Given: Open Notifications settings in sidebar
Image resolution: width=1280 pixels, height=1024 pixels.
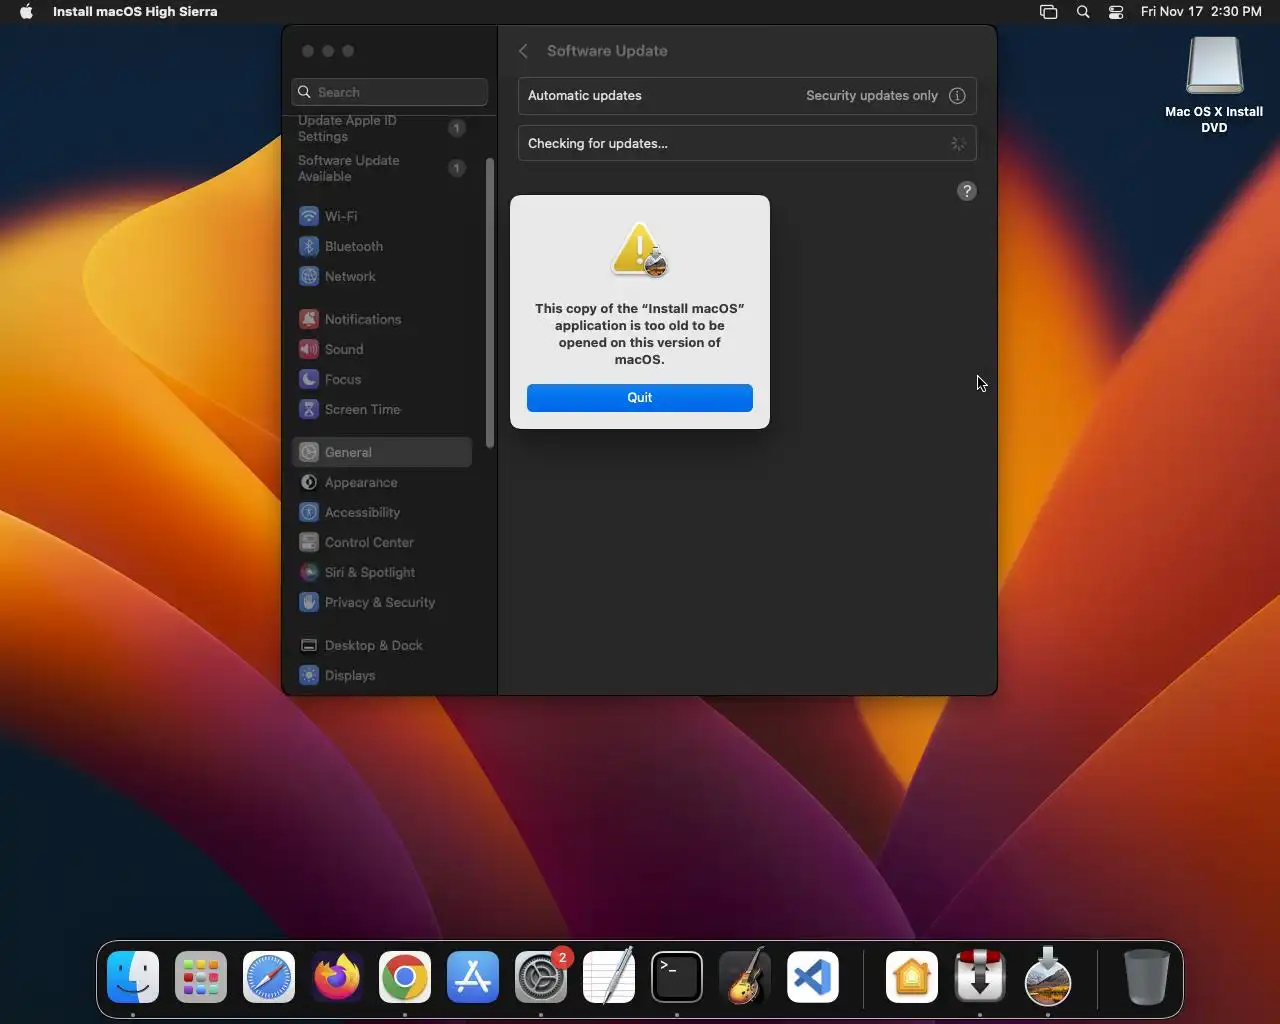Looking at the screenshot, I should [x=381, y=319].
